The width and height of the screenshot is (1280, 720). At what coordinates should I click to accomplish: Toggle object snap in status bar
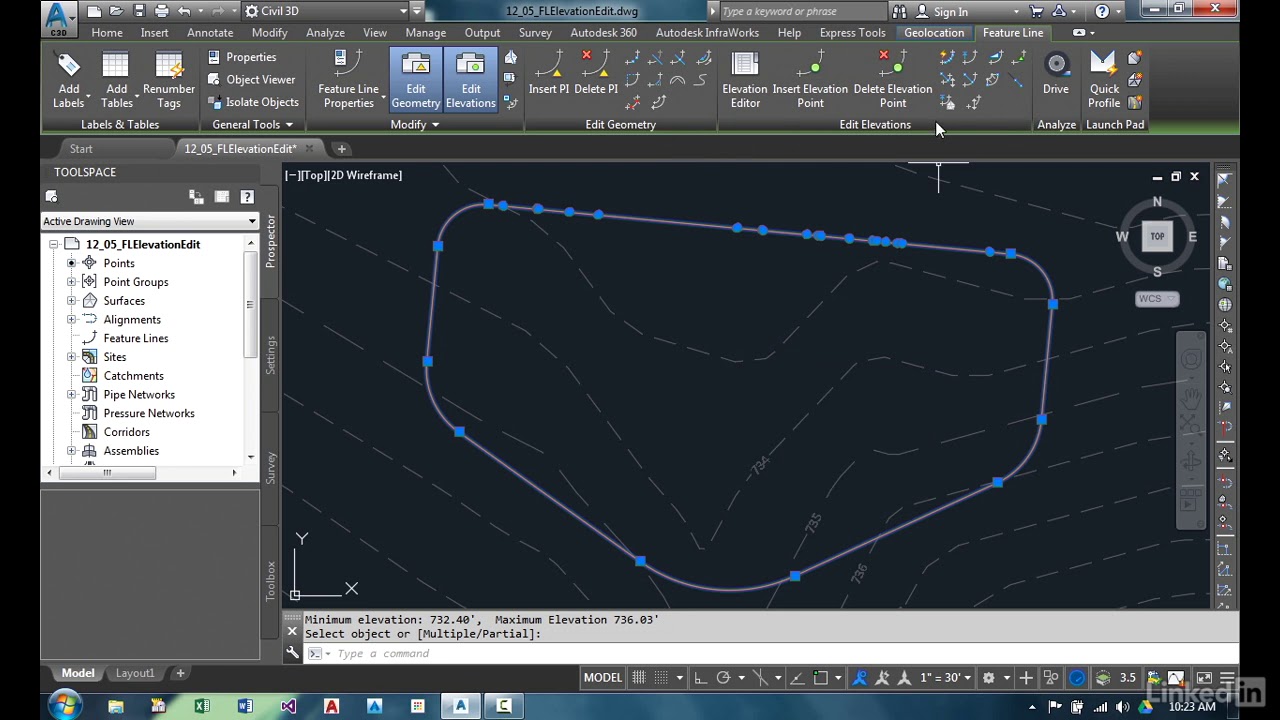[x=821, y=678]
